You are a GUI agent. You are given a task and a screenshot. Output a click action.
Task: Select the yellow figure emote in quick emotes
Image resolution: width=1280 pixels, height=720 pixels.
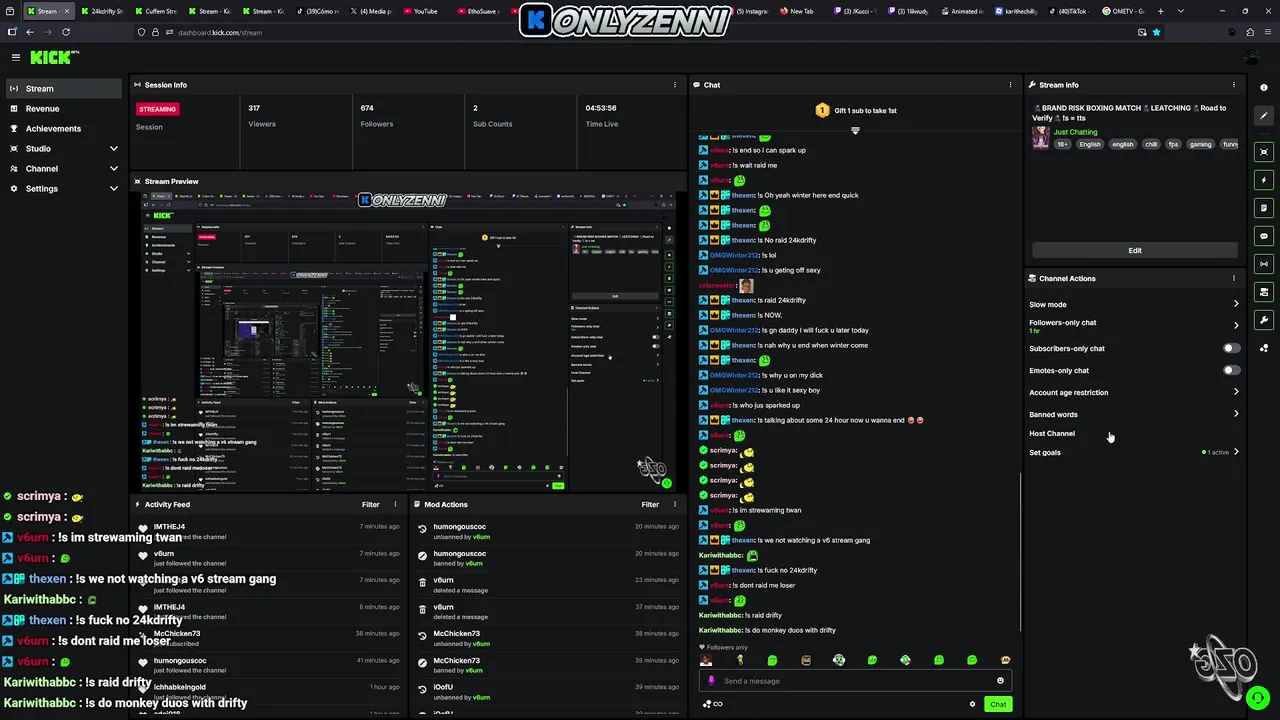tap(739, 660)
